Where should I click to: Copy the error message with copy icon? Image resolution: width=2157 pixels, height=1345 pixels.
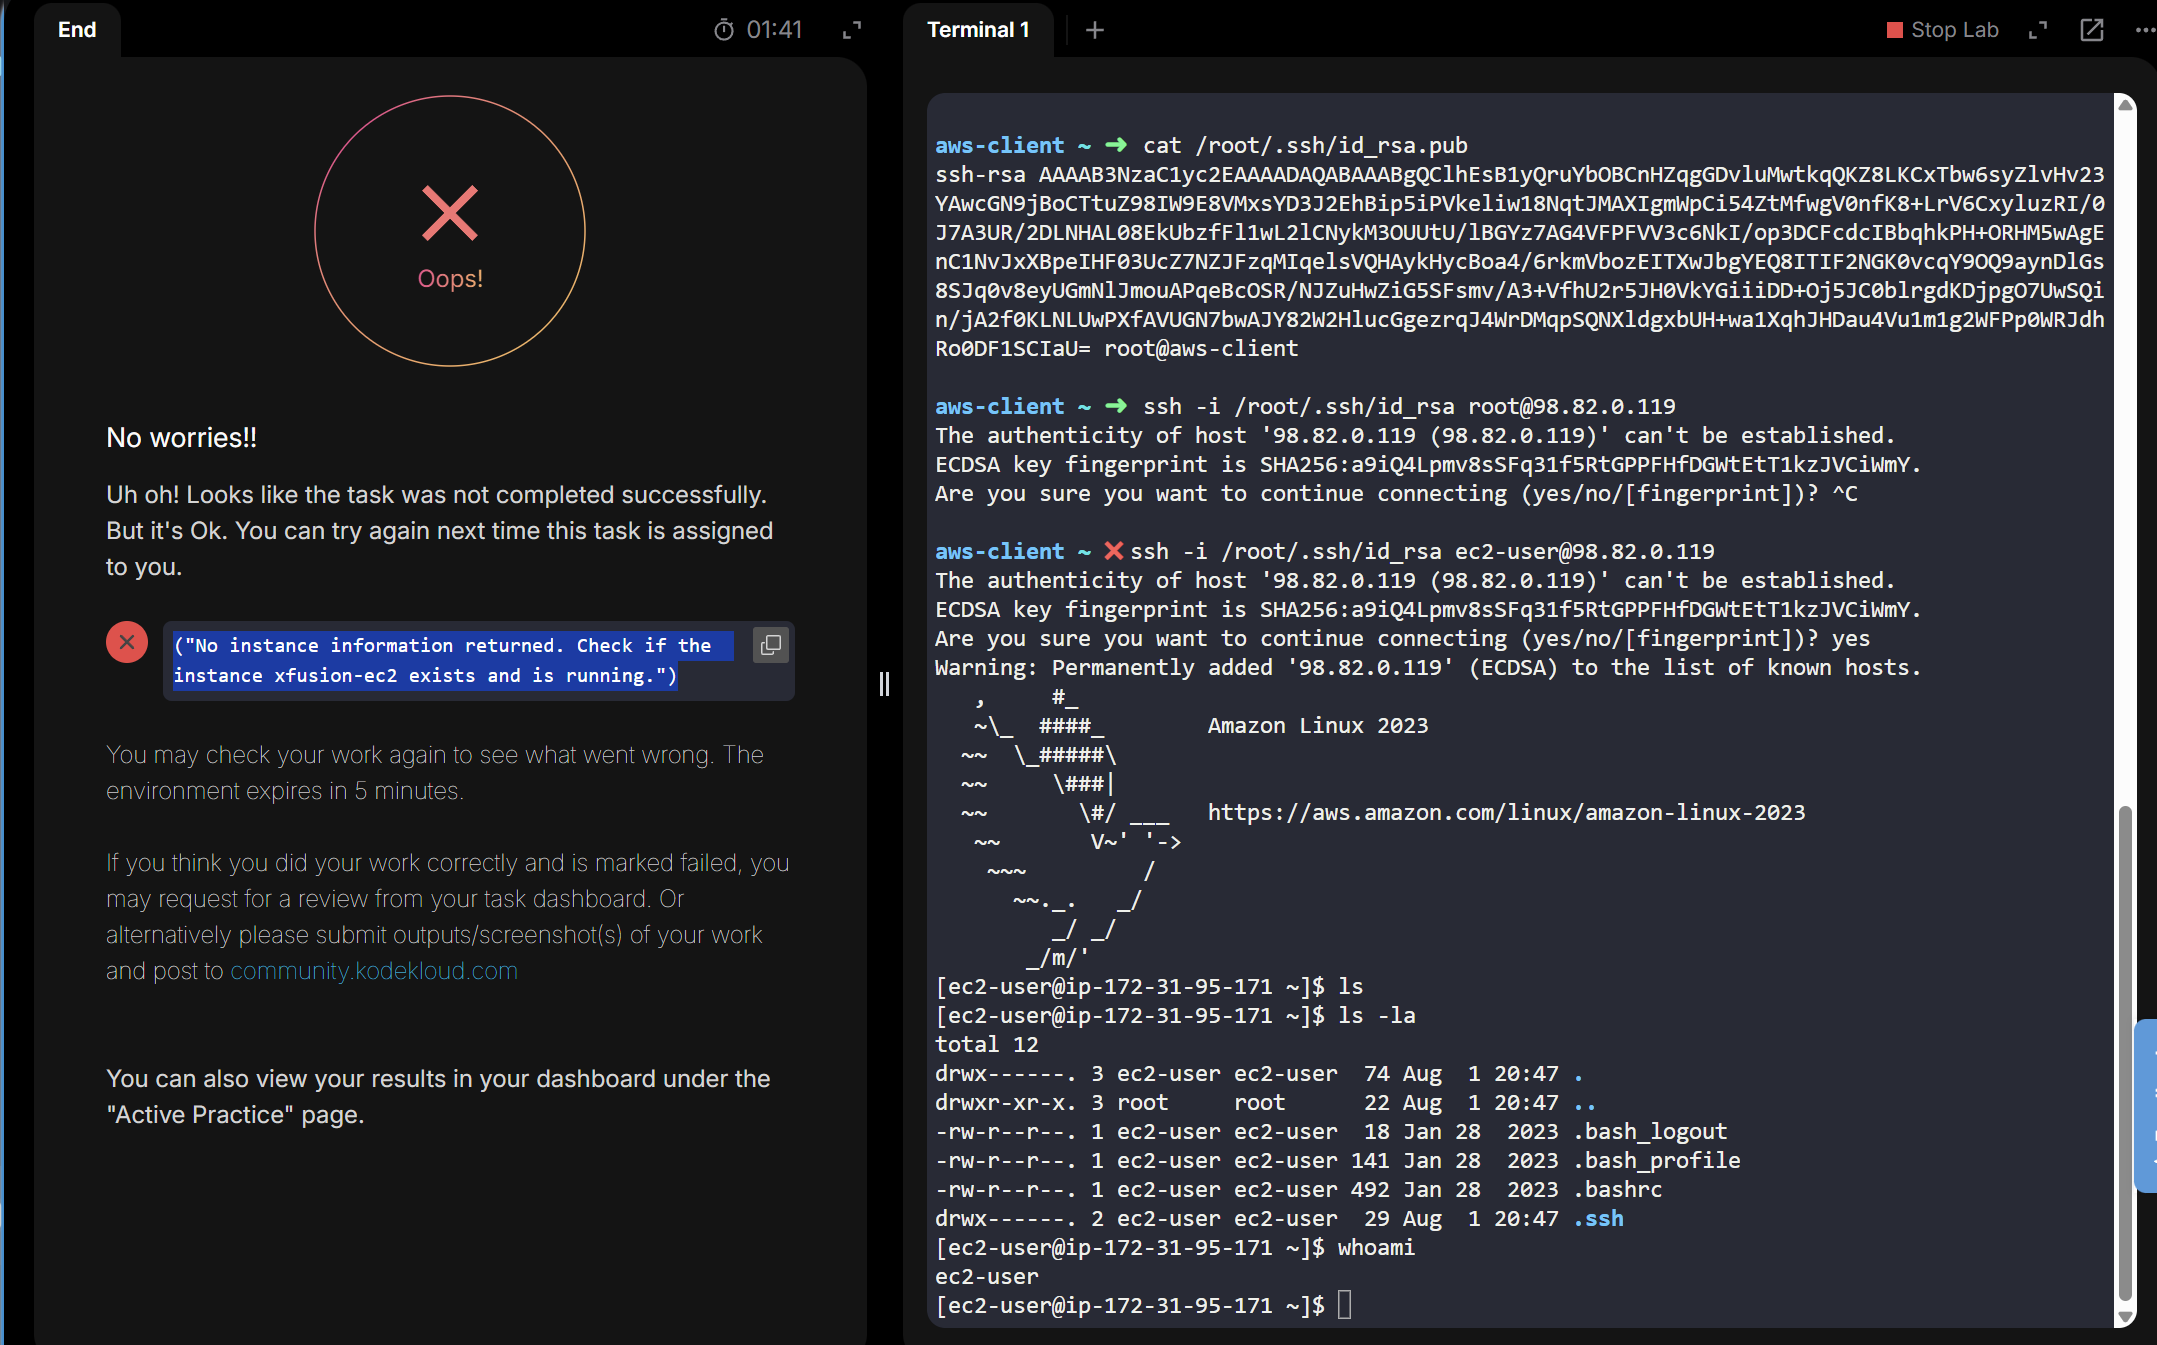tap(770, 645)
